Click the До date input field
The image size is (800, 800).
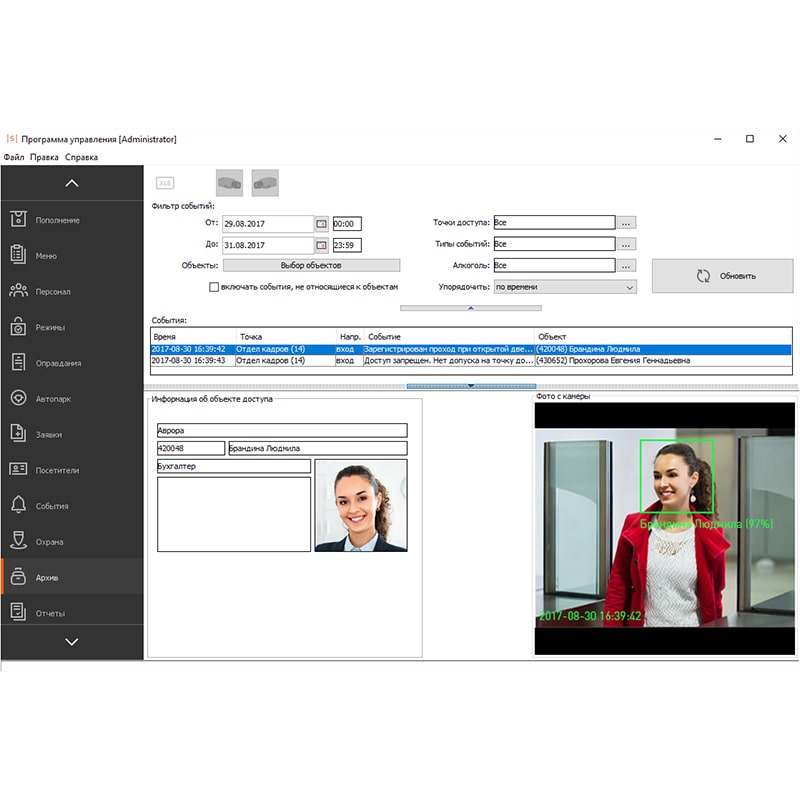pos(267,245)
